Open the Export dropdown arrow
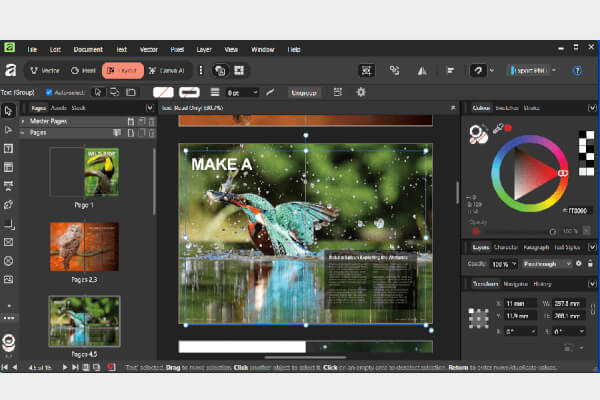 click(554, 70)
